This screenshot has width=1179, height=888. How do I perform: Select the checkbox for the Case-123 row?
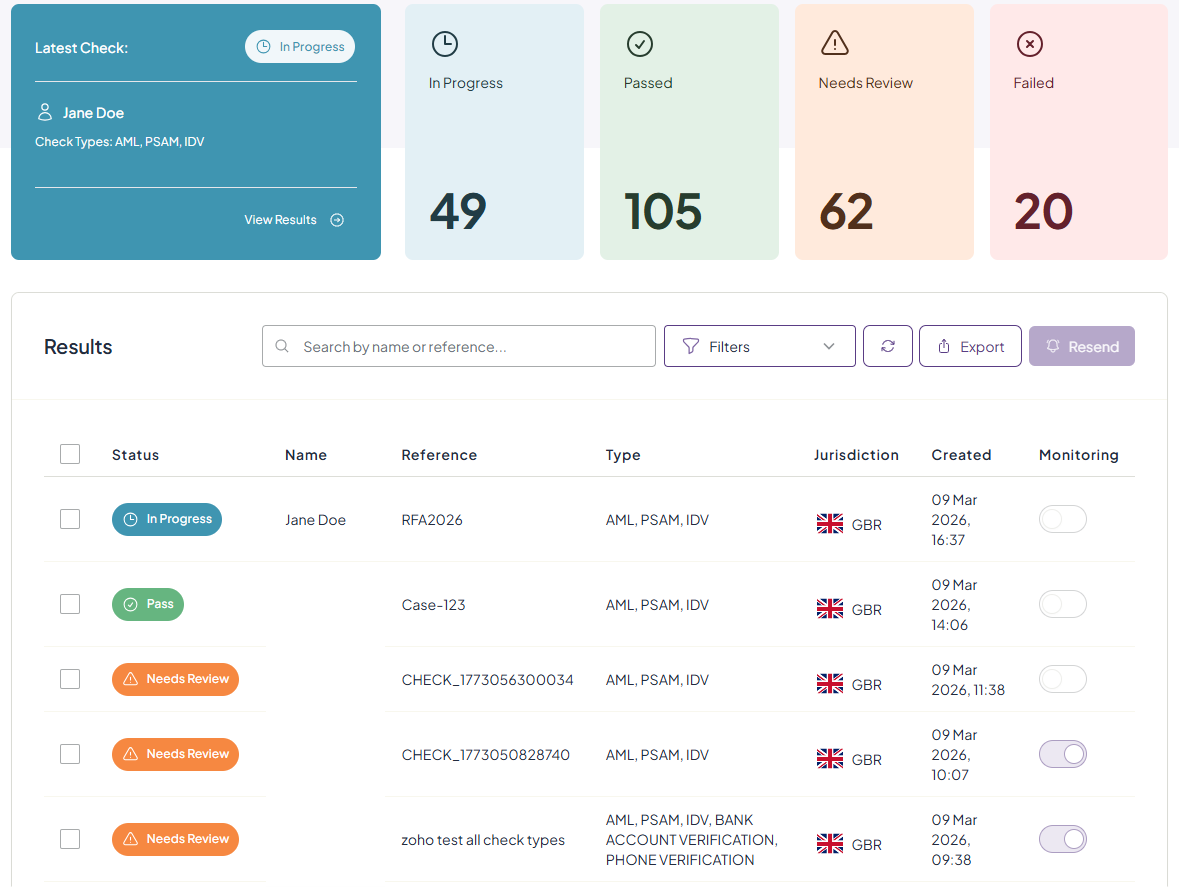pyautogui.click(x=70, y=604)
